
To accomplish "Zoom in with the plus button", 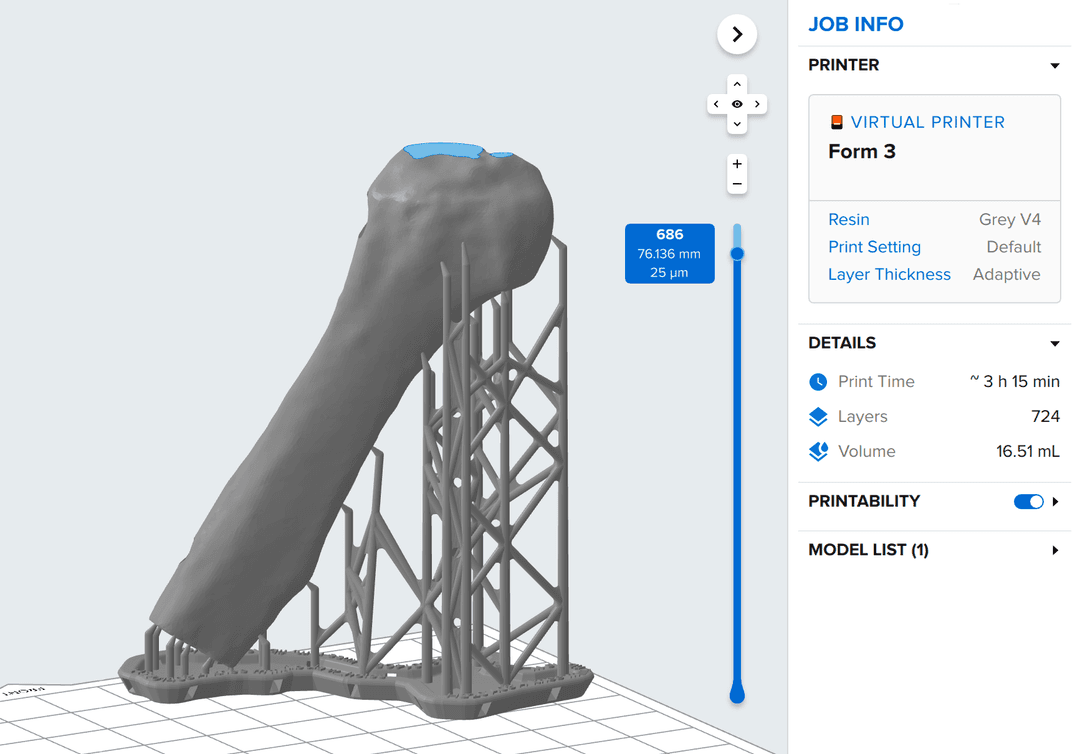I will click(x=737, y=164).
